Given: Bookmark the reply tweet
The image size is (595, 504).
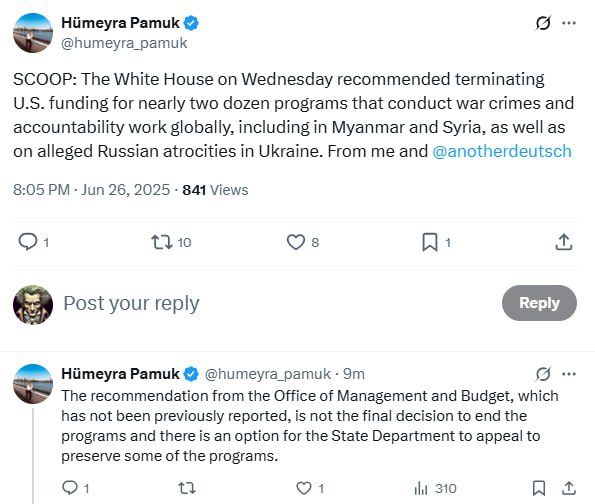Looking at the screenshot, I should click(539, 488).
